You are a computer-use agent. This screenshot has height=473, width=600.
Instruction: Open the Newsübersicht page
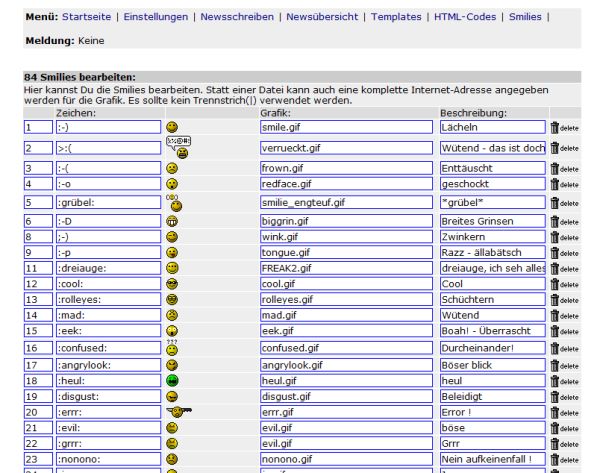tap(322, 17)
